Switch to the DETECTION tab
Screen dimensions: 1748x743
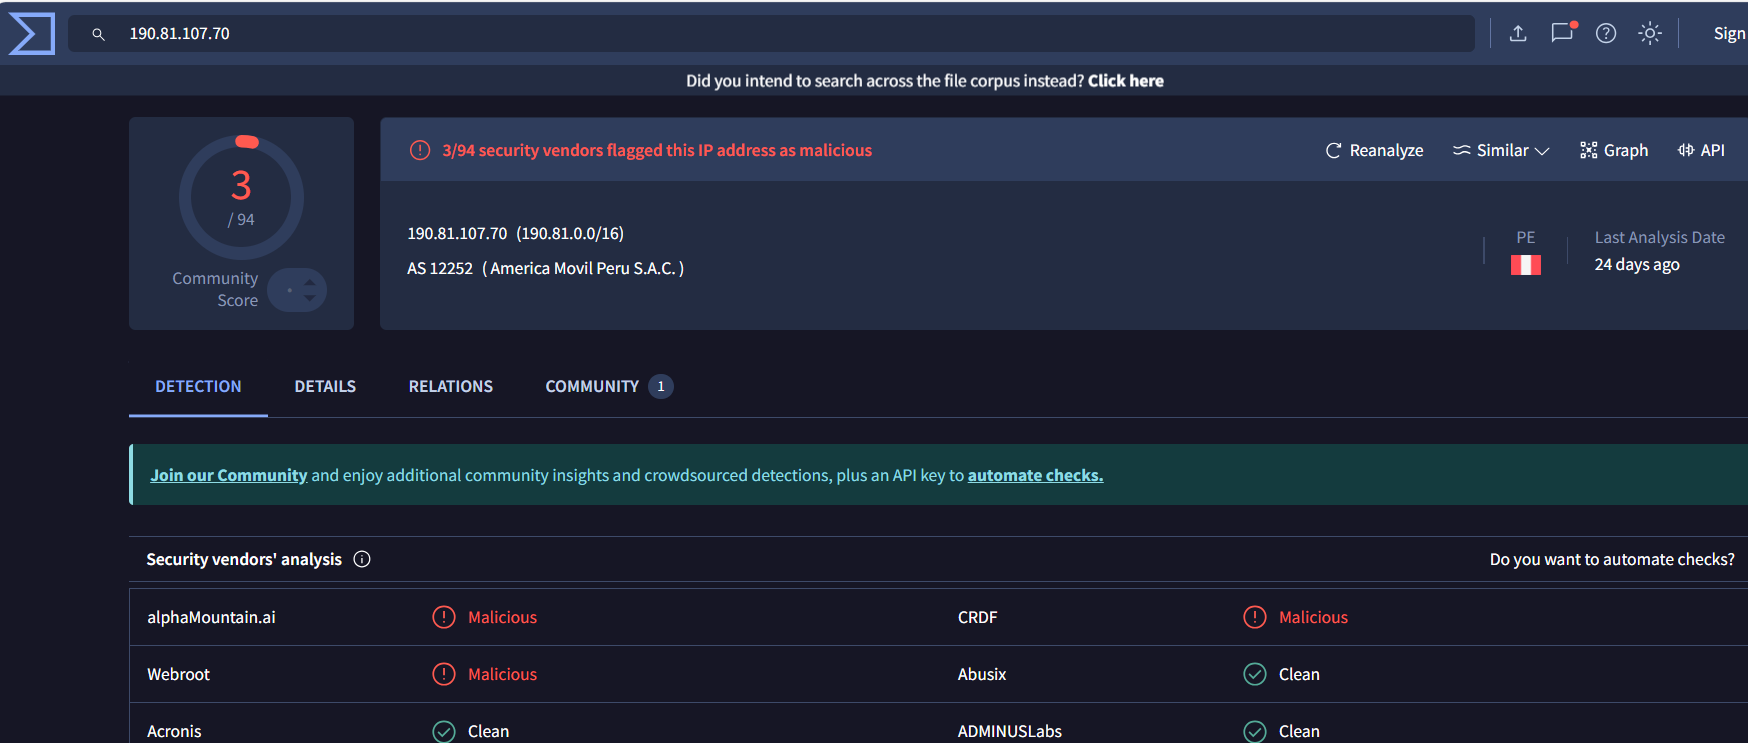pos(198,386)
